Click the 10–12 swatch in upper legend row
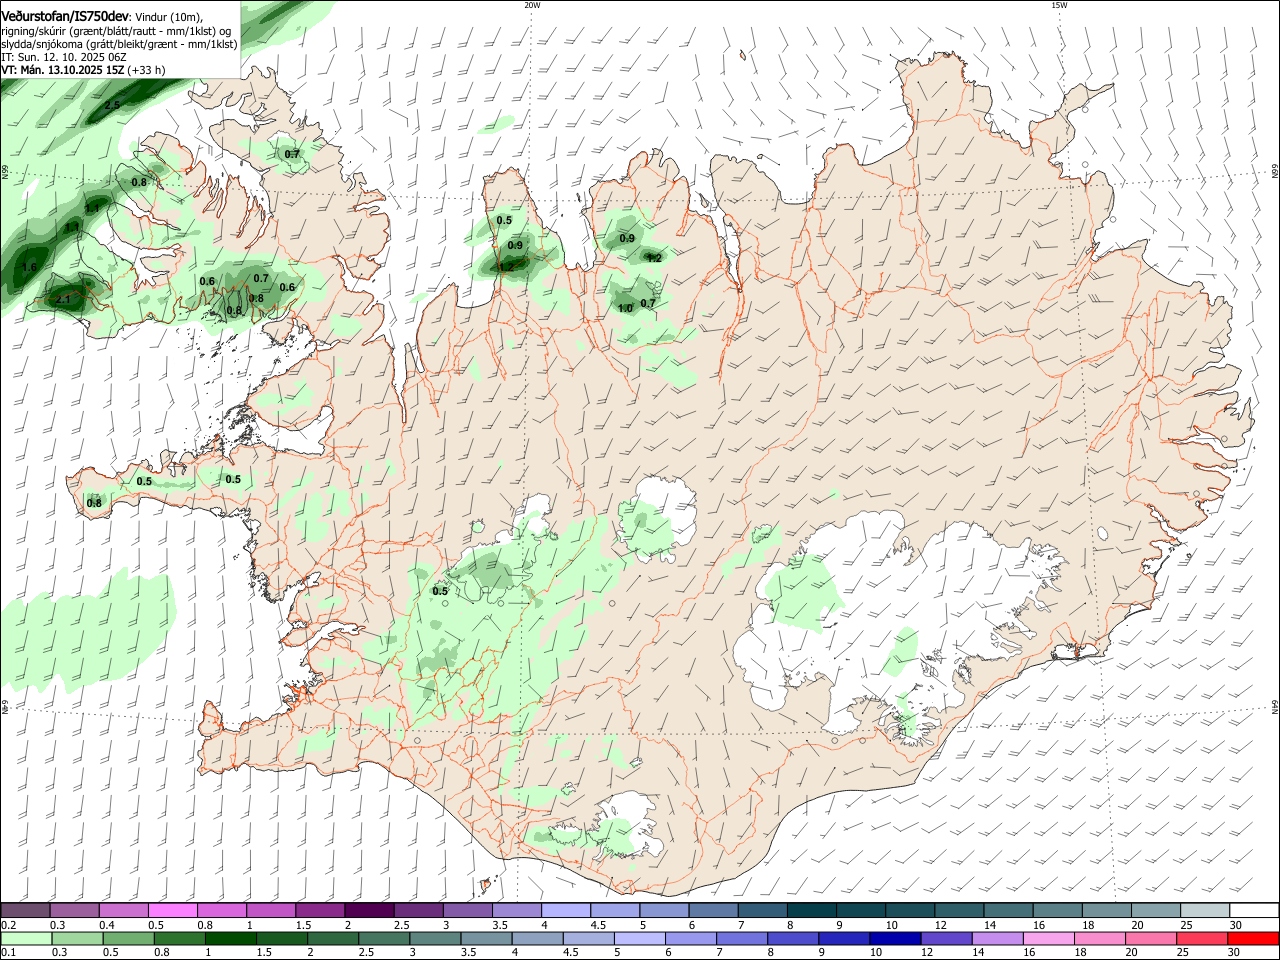1280x960 pixels. point(909,910)
